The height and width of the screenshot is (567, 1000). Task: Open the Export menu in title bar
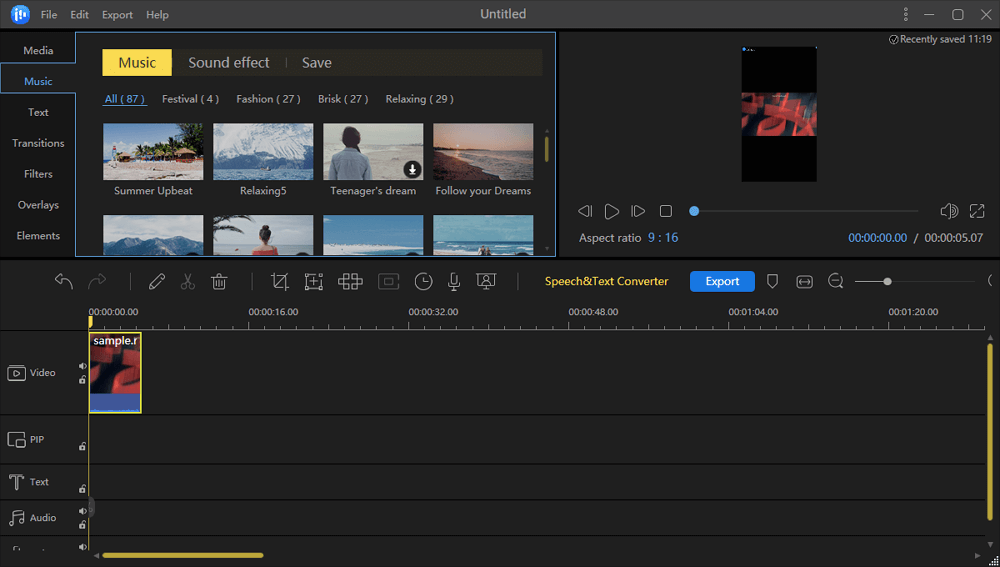pos(117,15)
